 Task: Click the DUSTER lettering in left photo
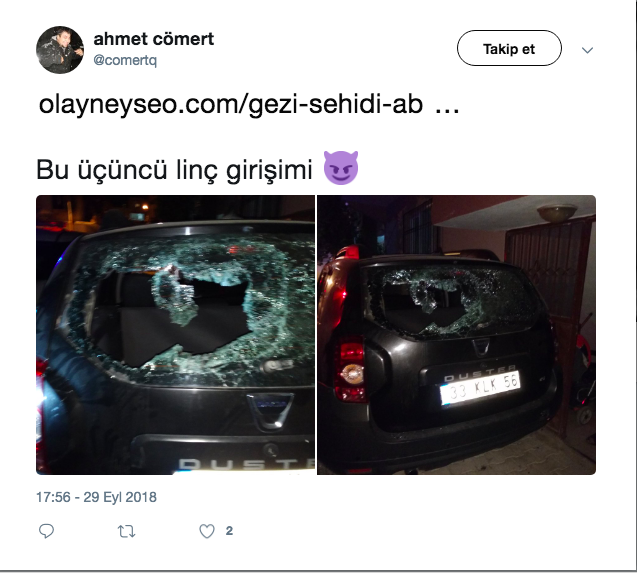pos(246,464)
